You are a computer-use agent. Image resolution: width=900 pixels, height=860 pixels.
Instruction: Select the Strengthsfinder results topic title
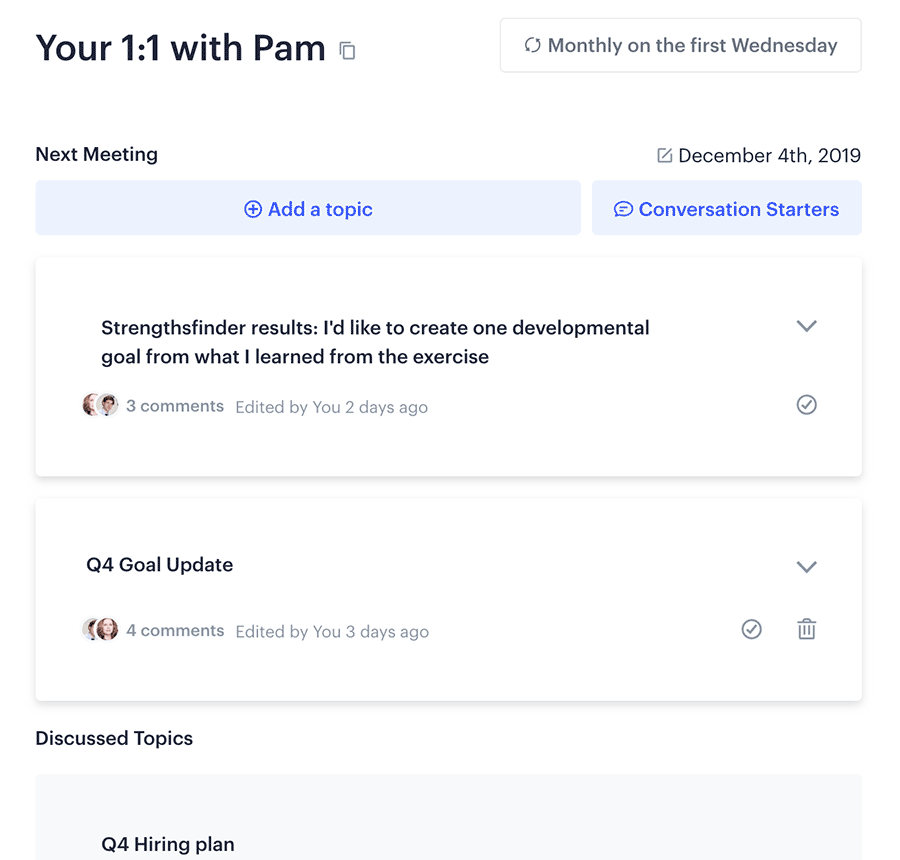pos(375,342)
